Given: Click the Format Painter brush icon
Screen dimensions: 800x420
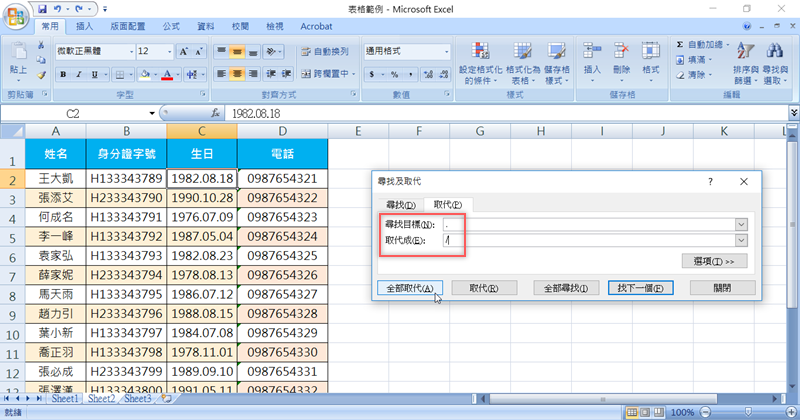Looking at the screenshot, I should click(x=41, y=74).
